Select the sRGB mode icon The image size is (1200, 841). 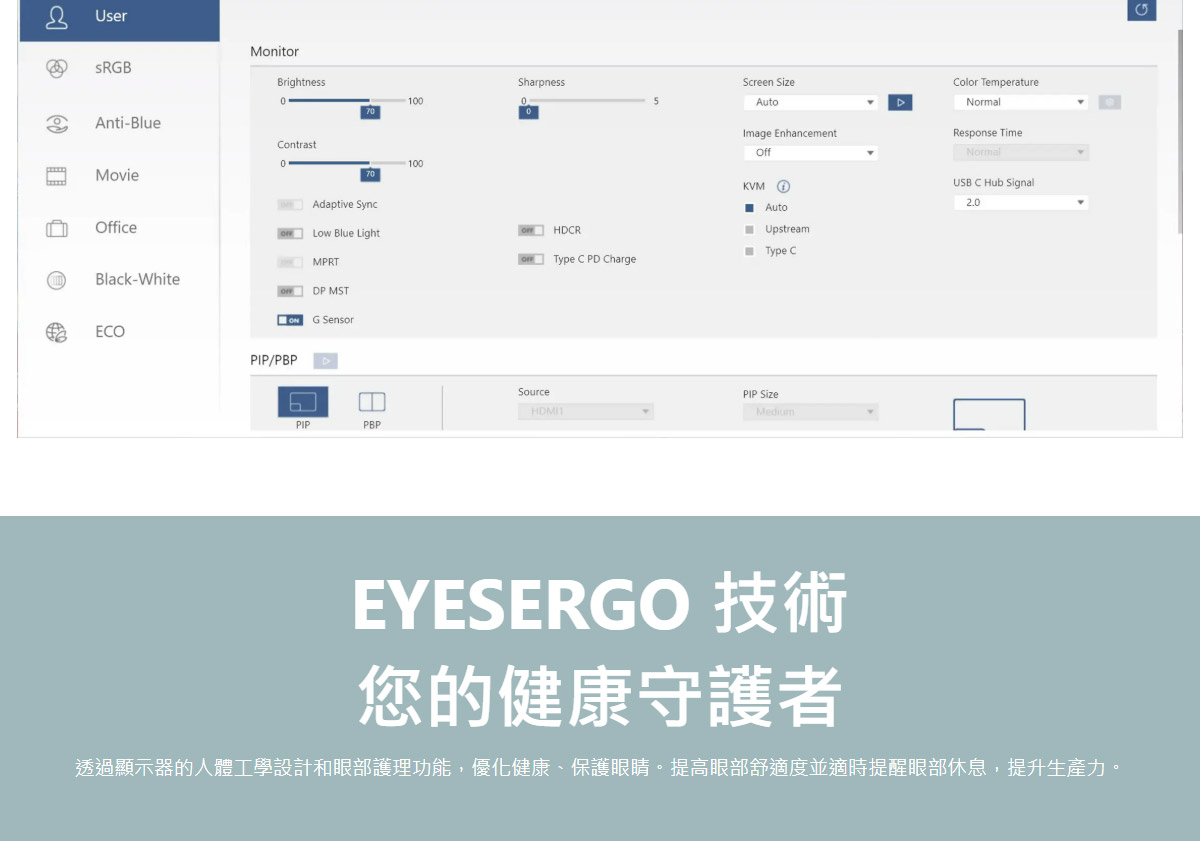(x=57, y=68)
